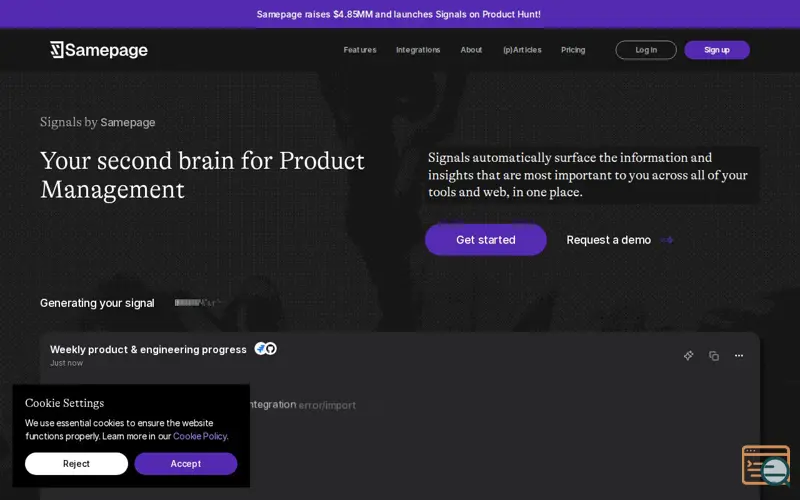Open the Integrations nav item

(418, 50)
